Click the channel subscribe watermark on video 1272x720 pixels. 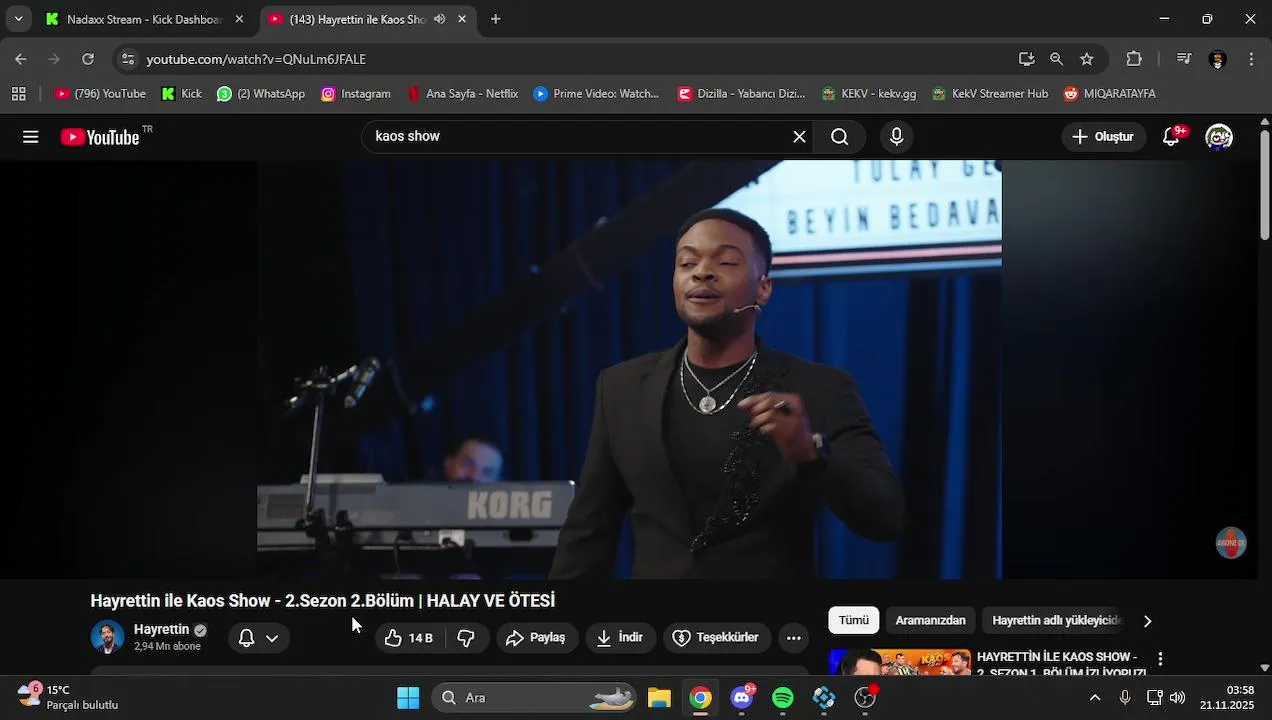1230,543
